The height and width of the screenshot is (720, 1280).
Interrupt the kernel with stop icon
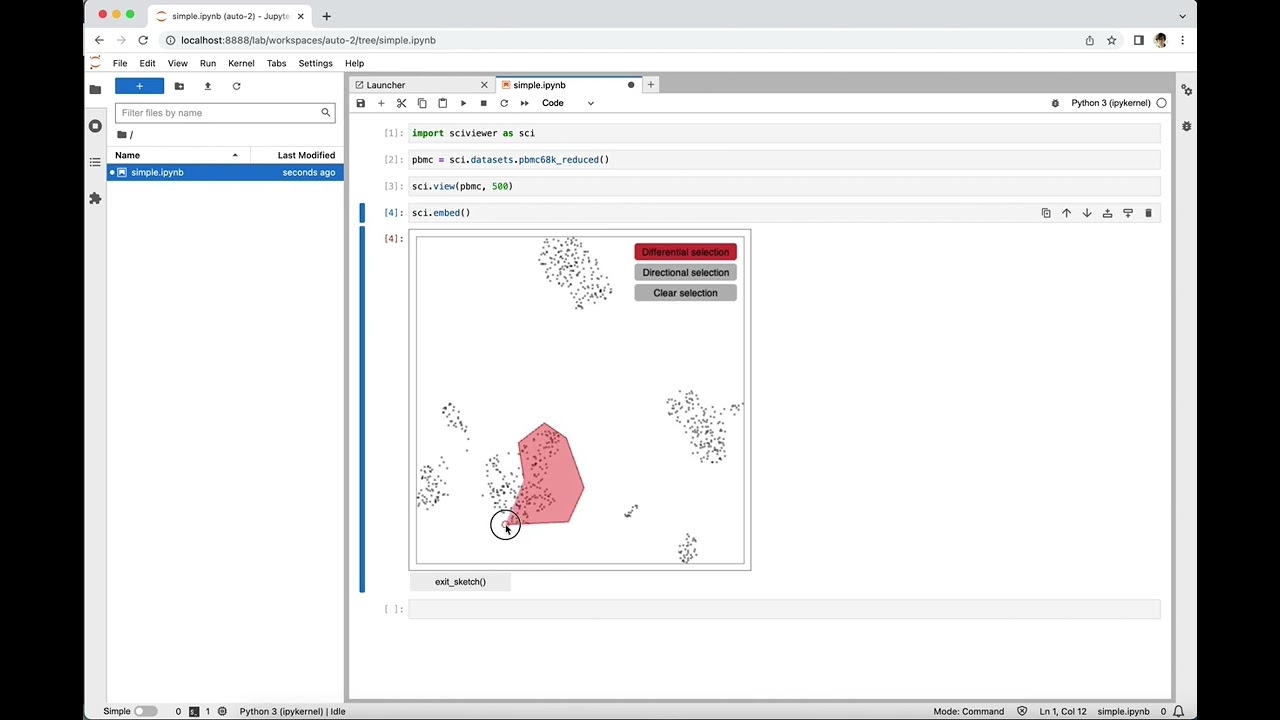click(x=483, y=103)
